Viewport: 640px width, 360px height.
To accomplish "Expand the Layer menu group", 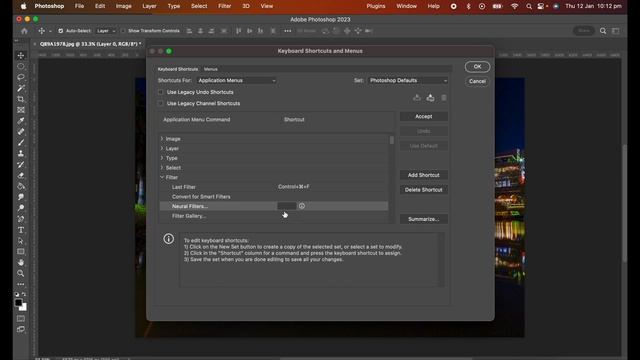I will click(x=162, y=149).
